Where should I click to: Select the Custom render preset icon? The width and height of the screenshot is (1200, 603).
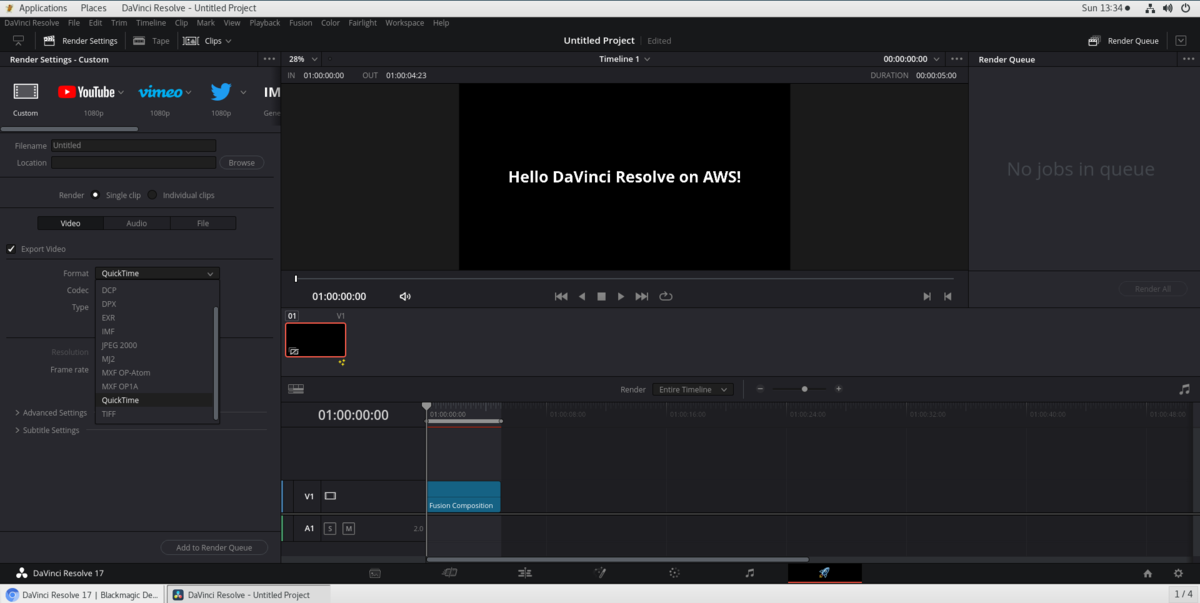pyautogui.click(x=26, y=92)
